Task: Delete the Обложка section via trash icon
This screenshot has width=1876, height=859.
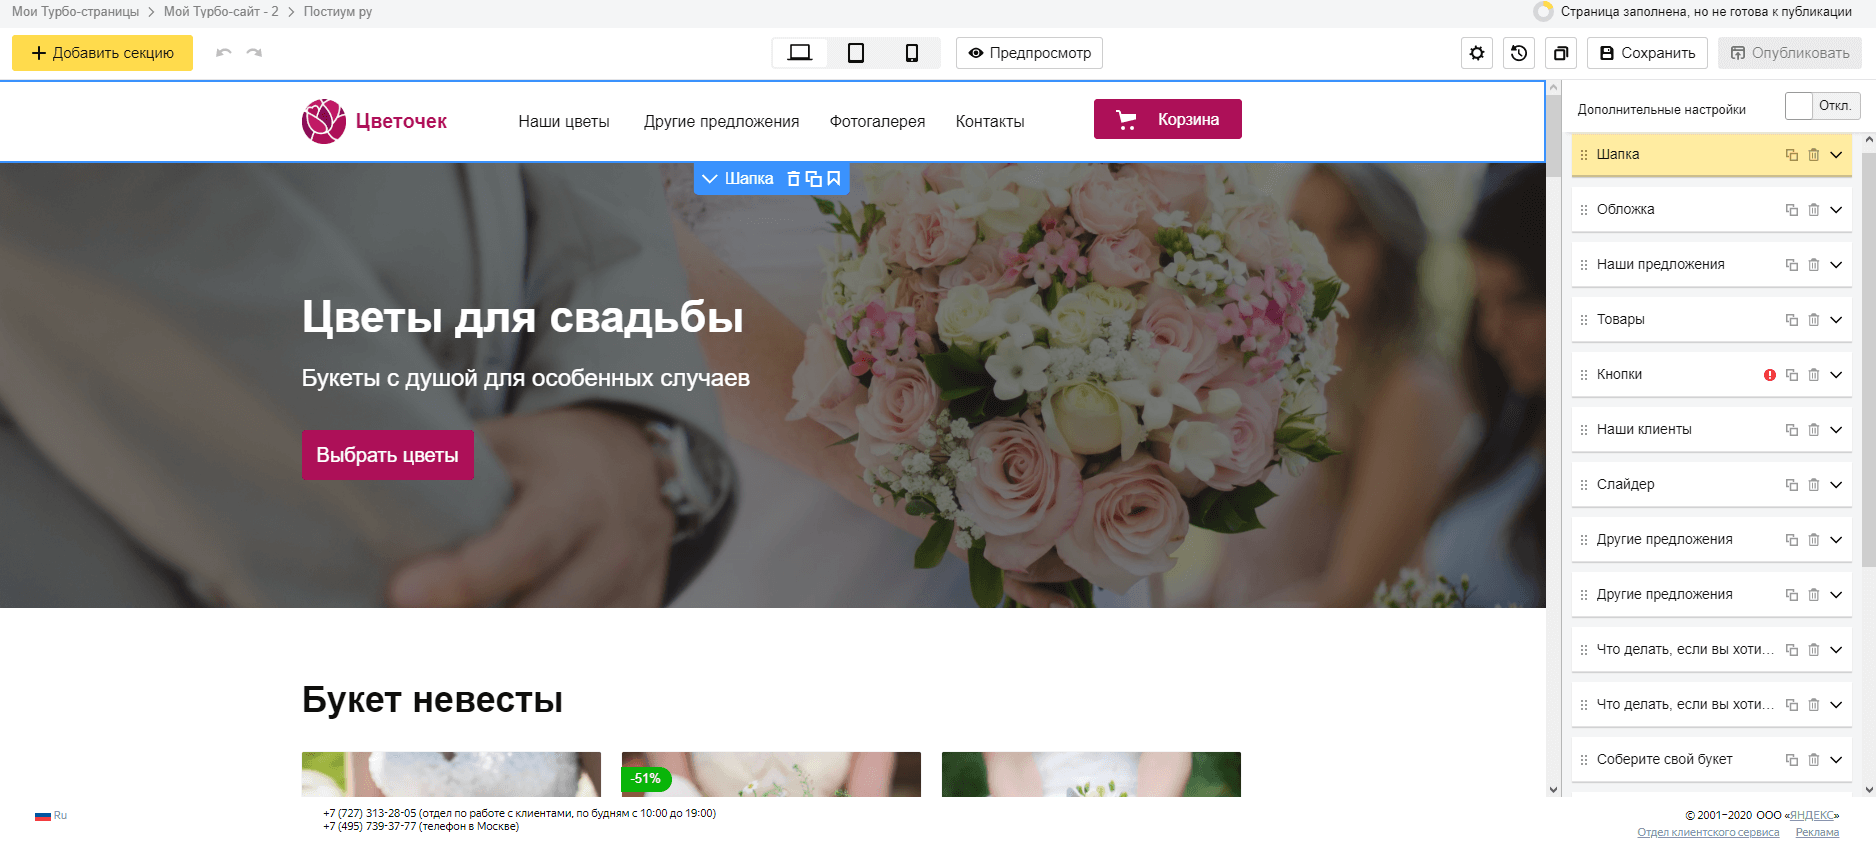Action: click(1814, 210)
